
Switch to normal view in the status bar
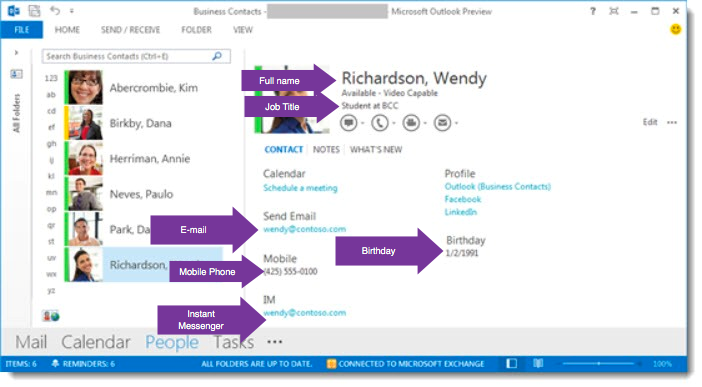512,363
